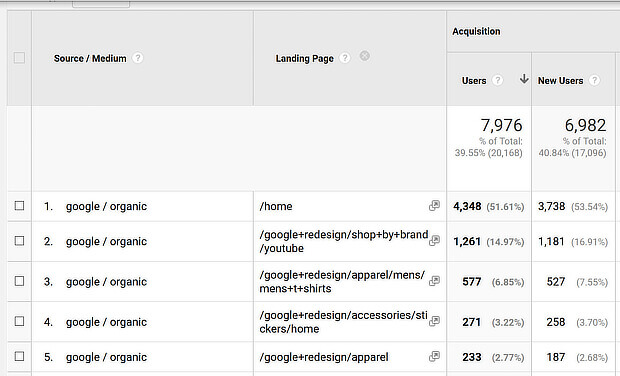Open /google+redesign/apparel page external link icon
Viewport: 620px width, 376px height.
(434, 356)
